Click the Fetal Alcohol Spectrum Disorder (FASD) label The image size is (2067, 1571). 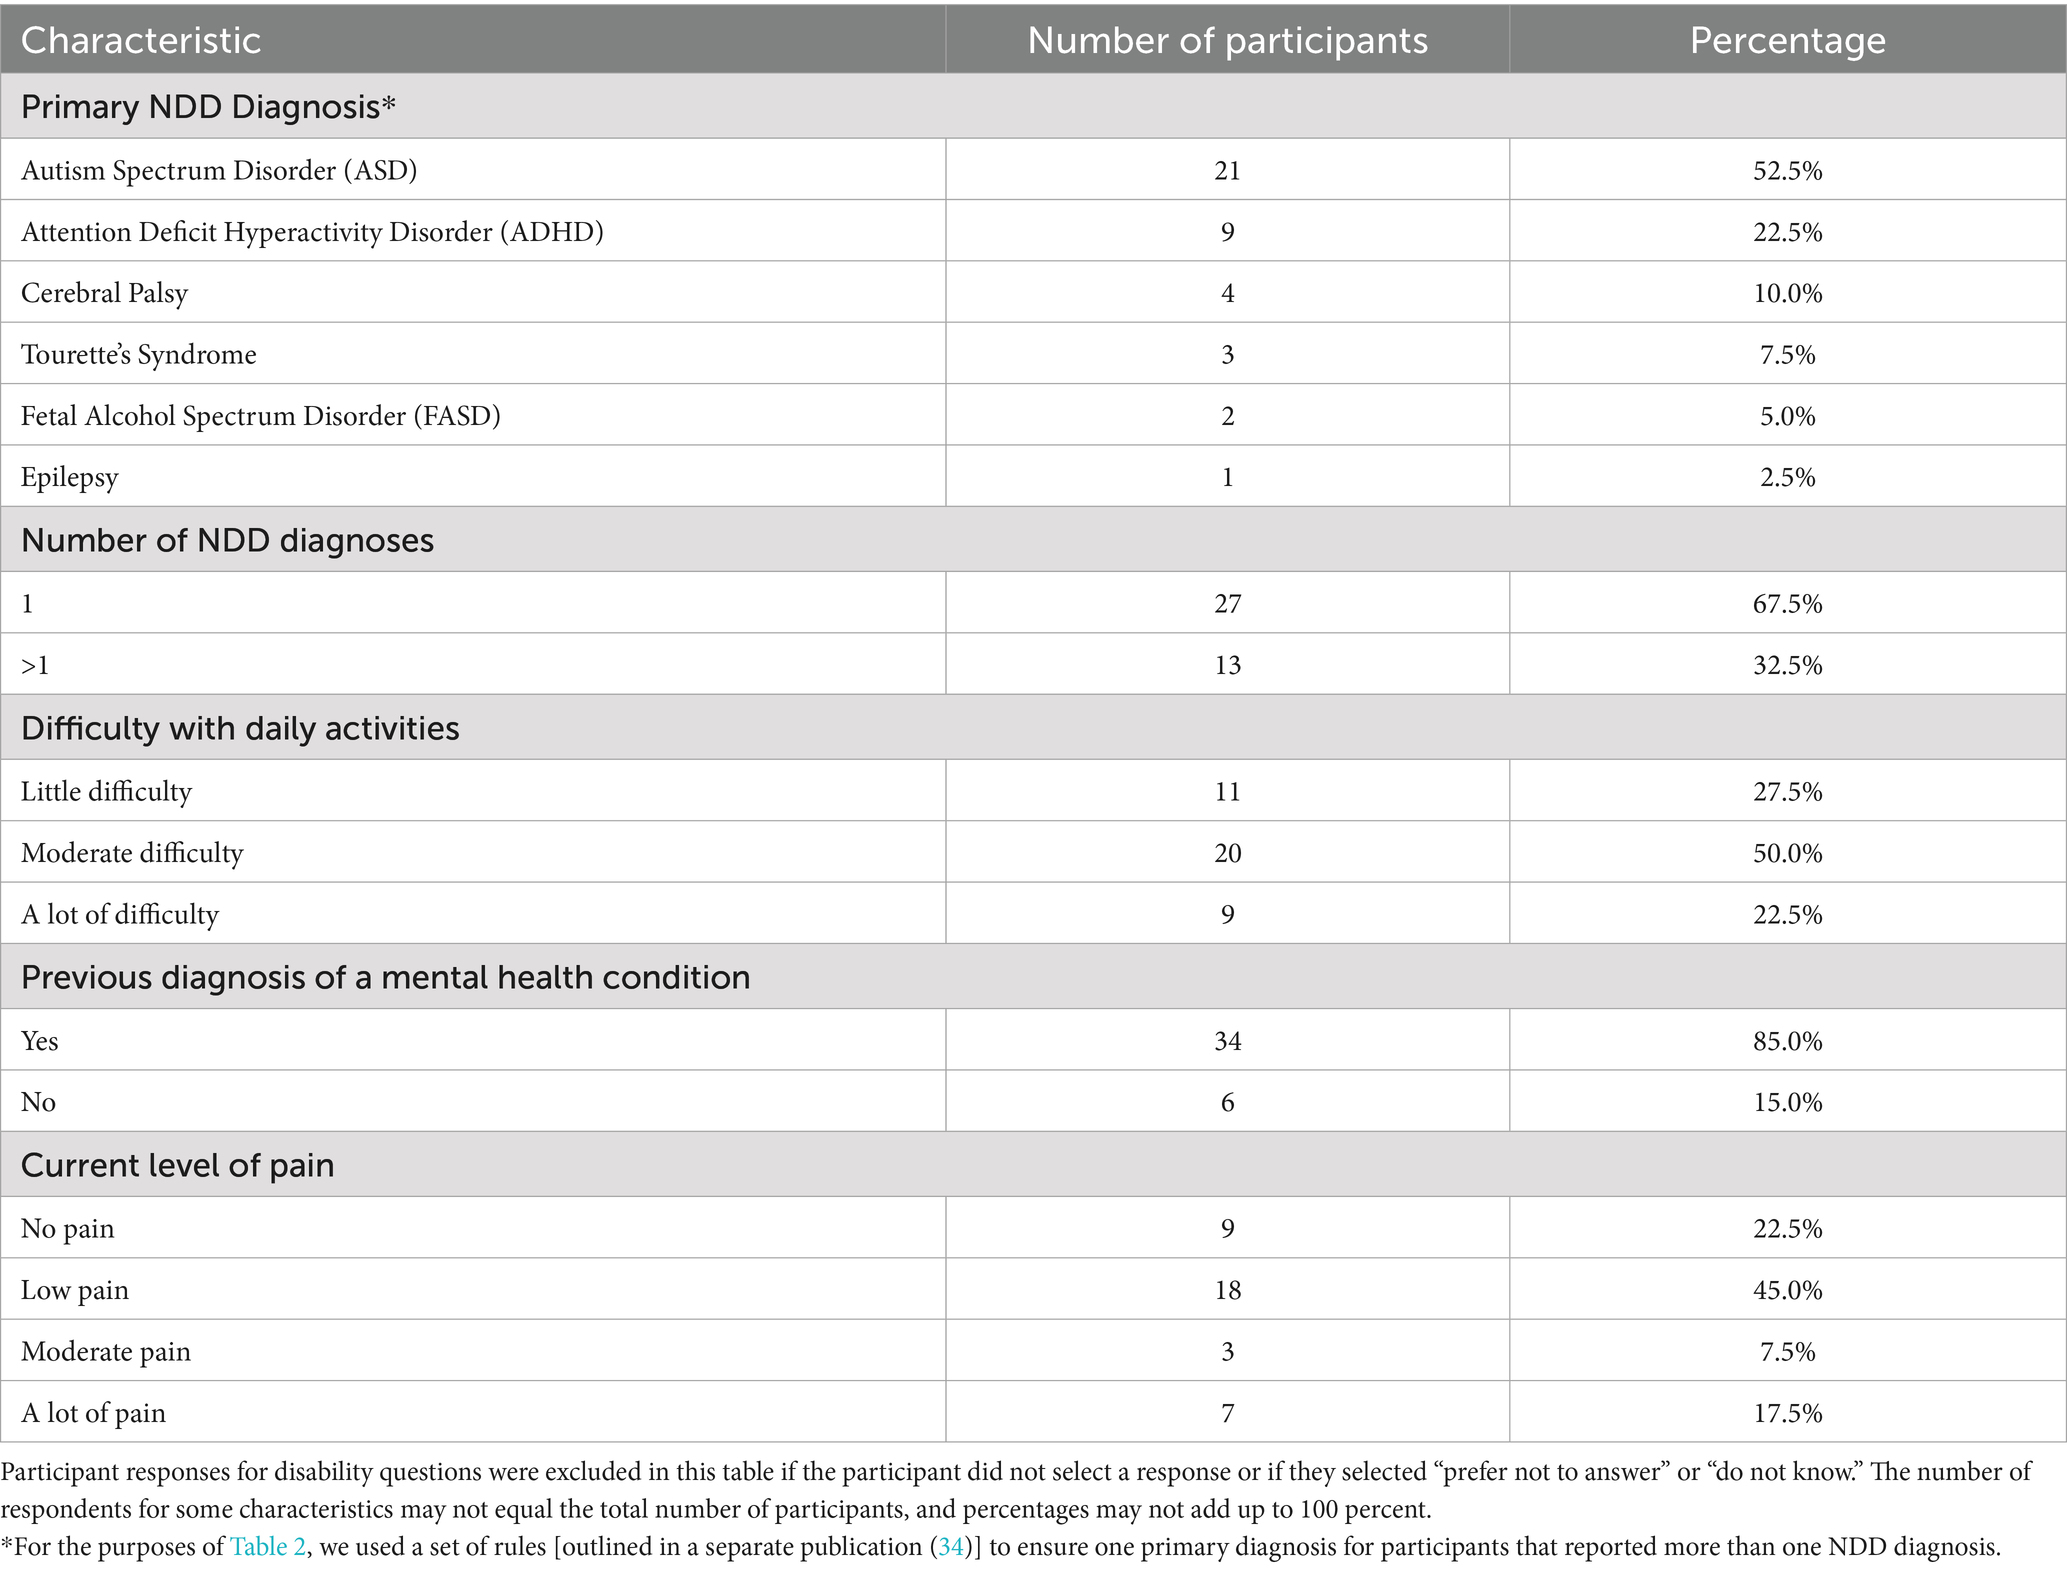click(x=261, y=416)
